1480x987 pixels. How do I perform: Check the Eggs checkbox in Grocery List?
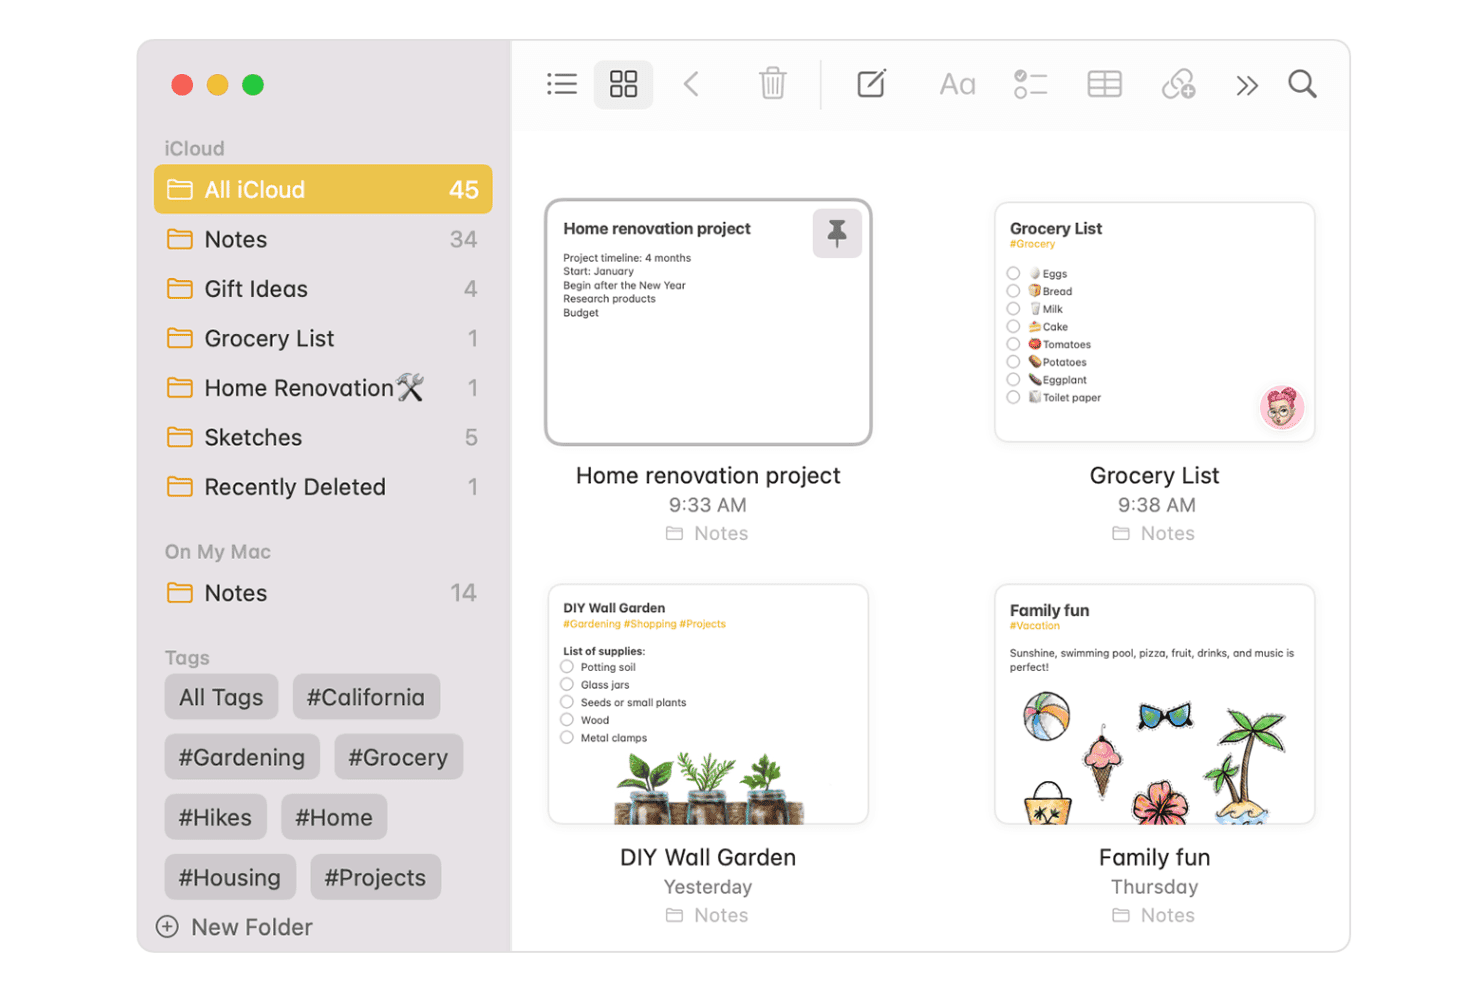[x=1013, y=273]
